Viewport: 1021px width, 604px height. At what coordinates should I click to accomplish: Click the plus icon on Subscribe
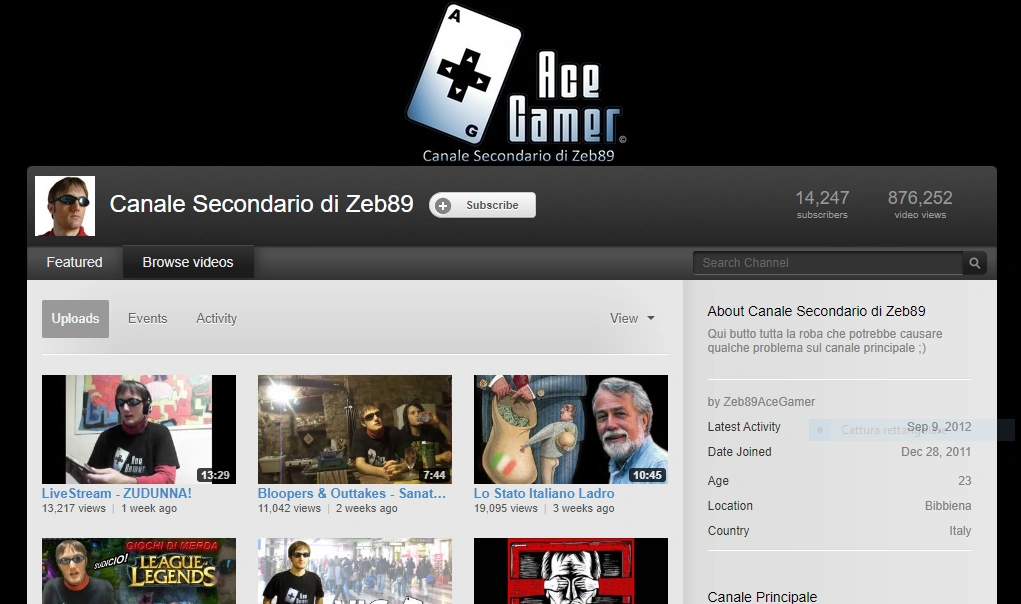coord(443,206)
